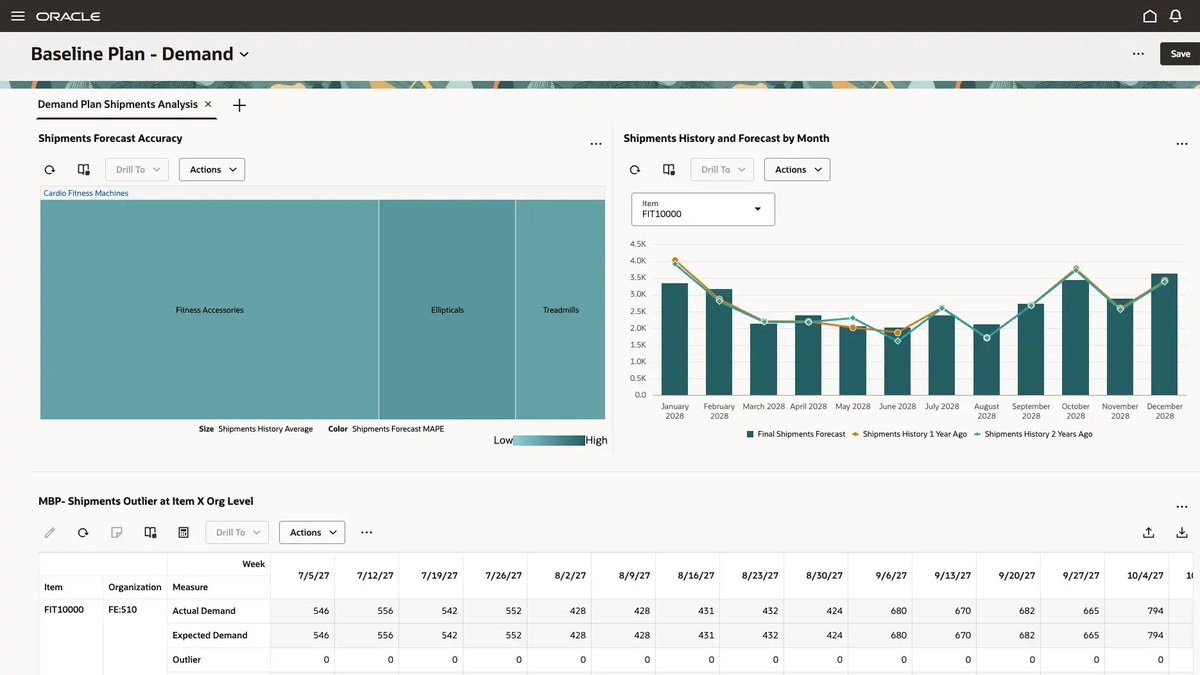Toggle Shipments History 2 Years Ago legend entry

click(x=1033, y=434)
